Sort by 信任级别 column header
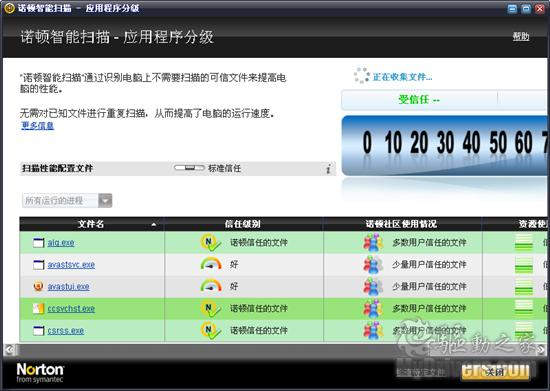 [x=243, y=224]
